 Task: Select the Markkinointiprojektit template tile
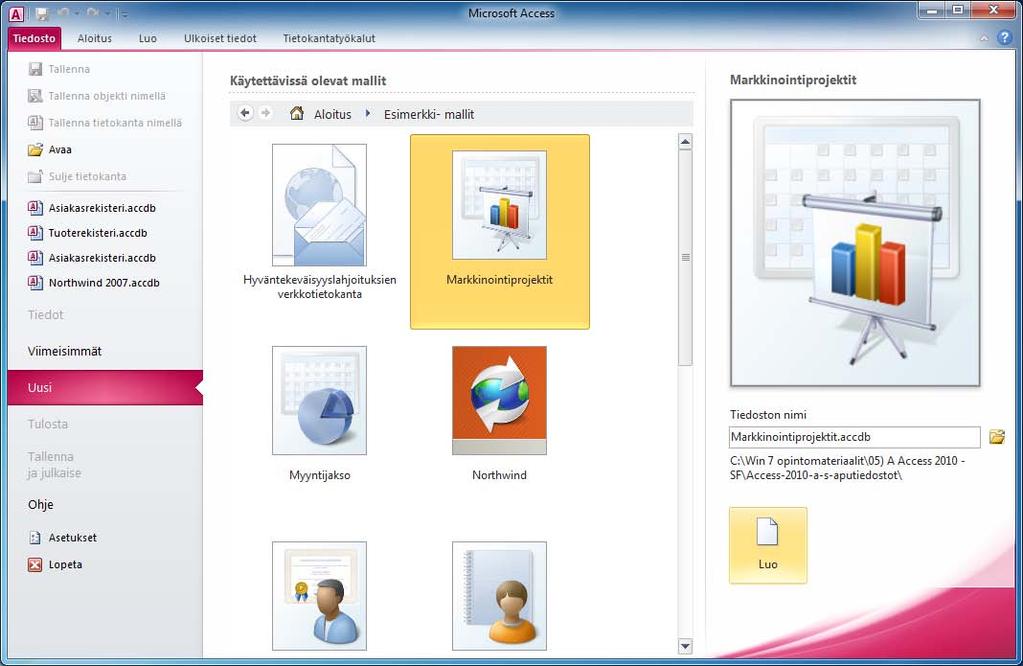(x=500, y=232)
